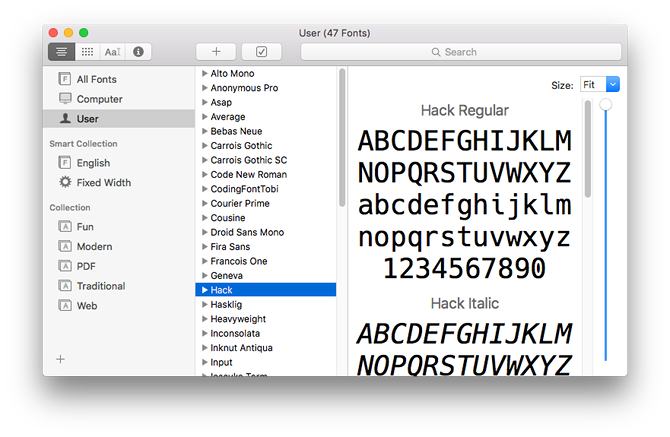Click the add font plus button
Image resolution: width=670 pixels, height=437 pixels.
tap(216, 52)
